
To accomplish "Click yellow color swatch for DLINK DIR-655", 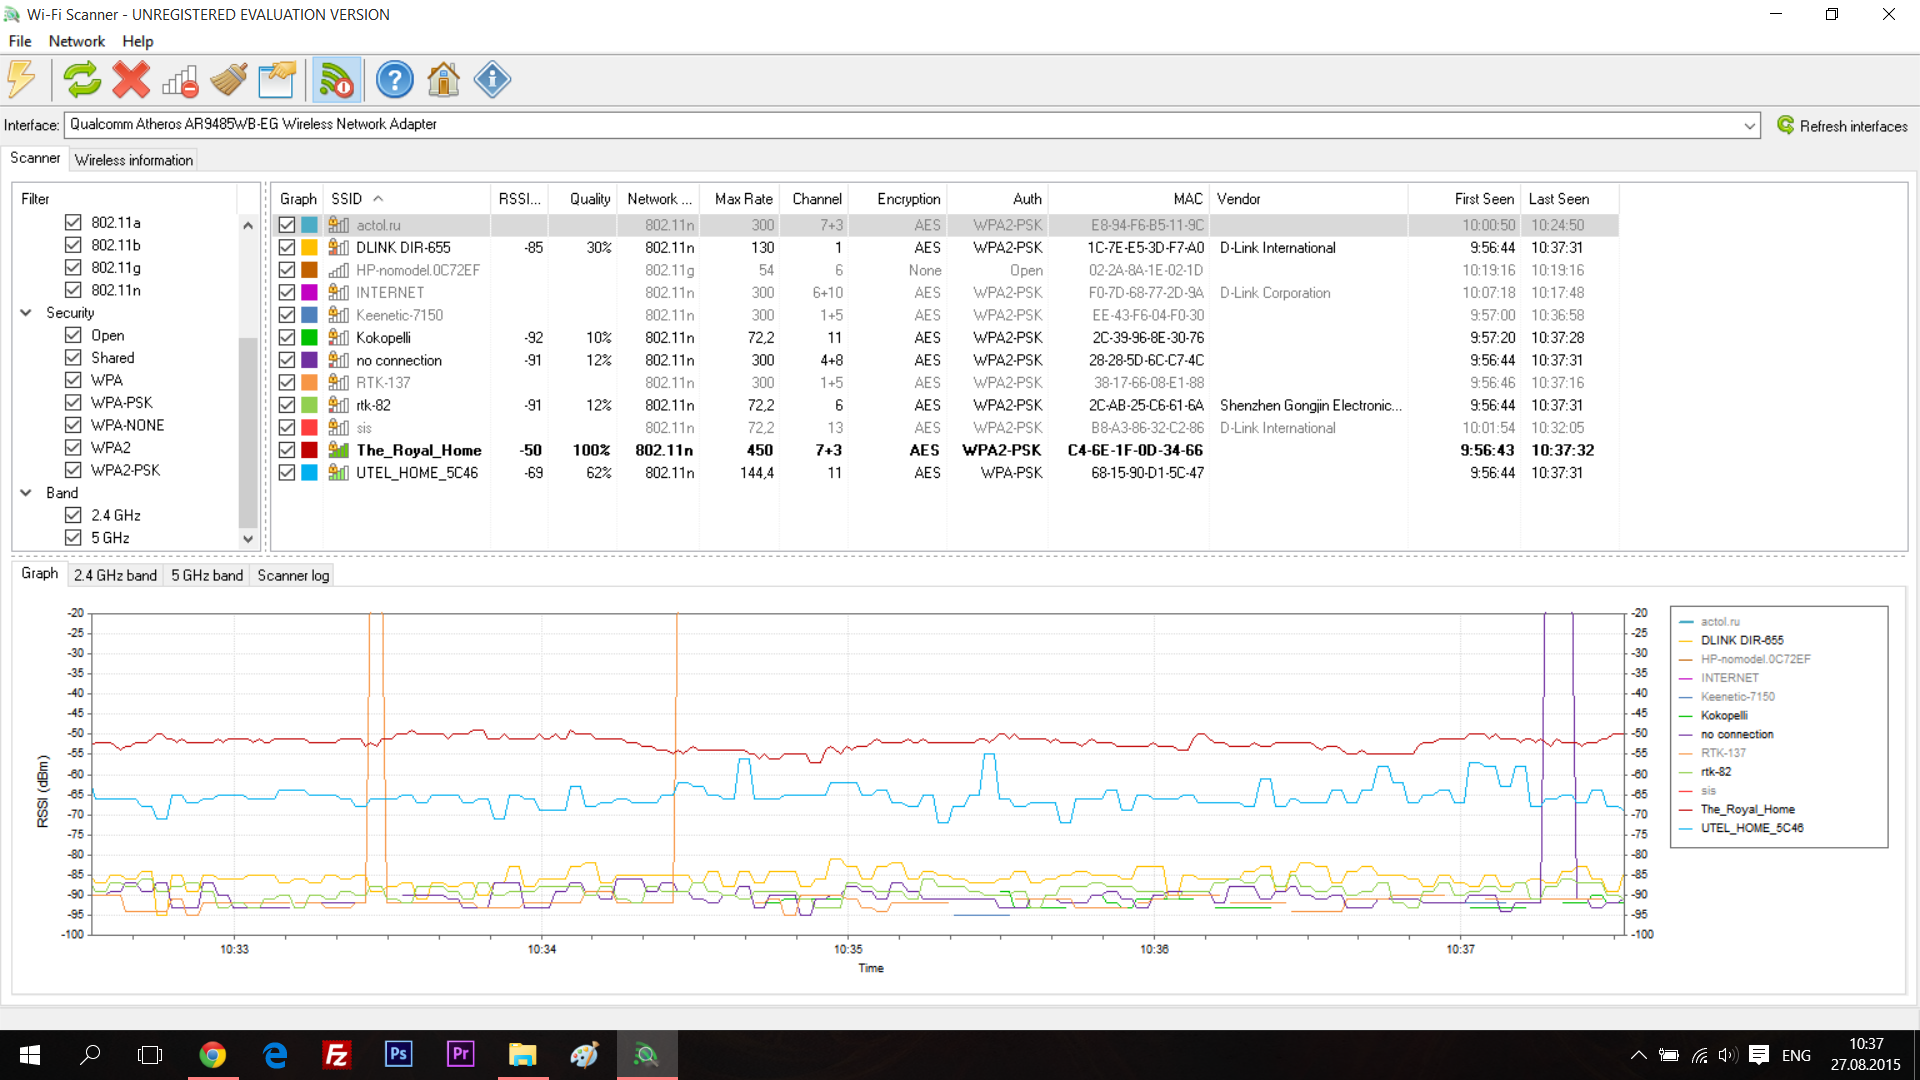I will click(x=309, y=248).
